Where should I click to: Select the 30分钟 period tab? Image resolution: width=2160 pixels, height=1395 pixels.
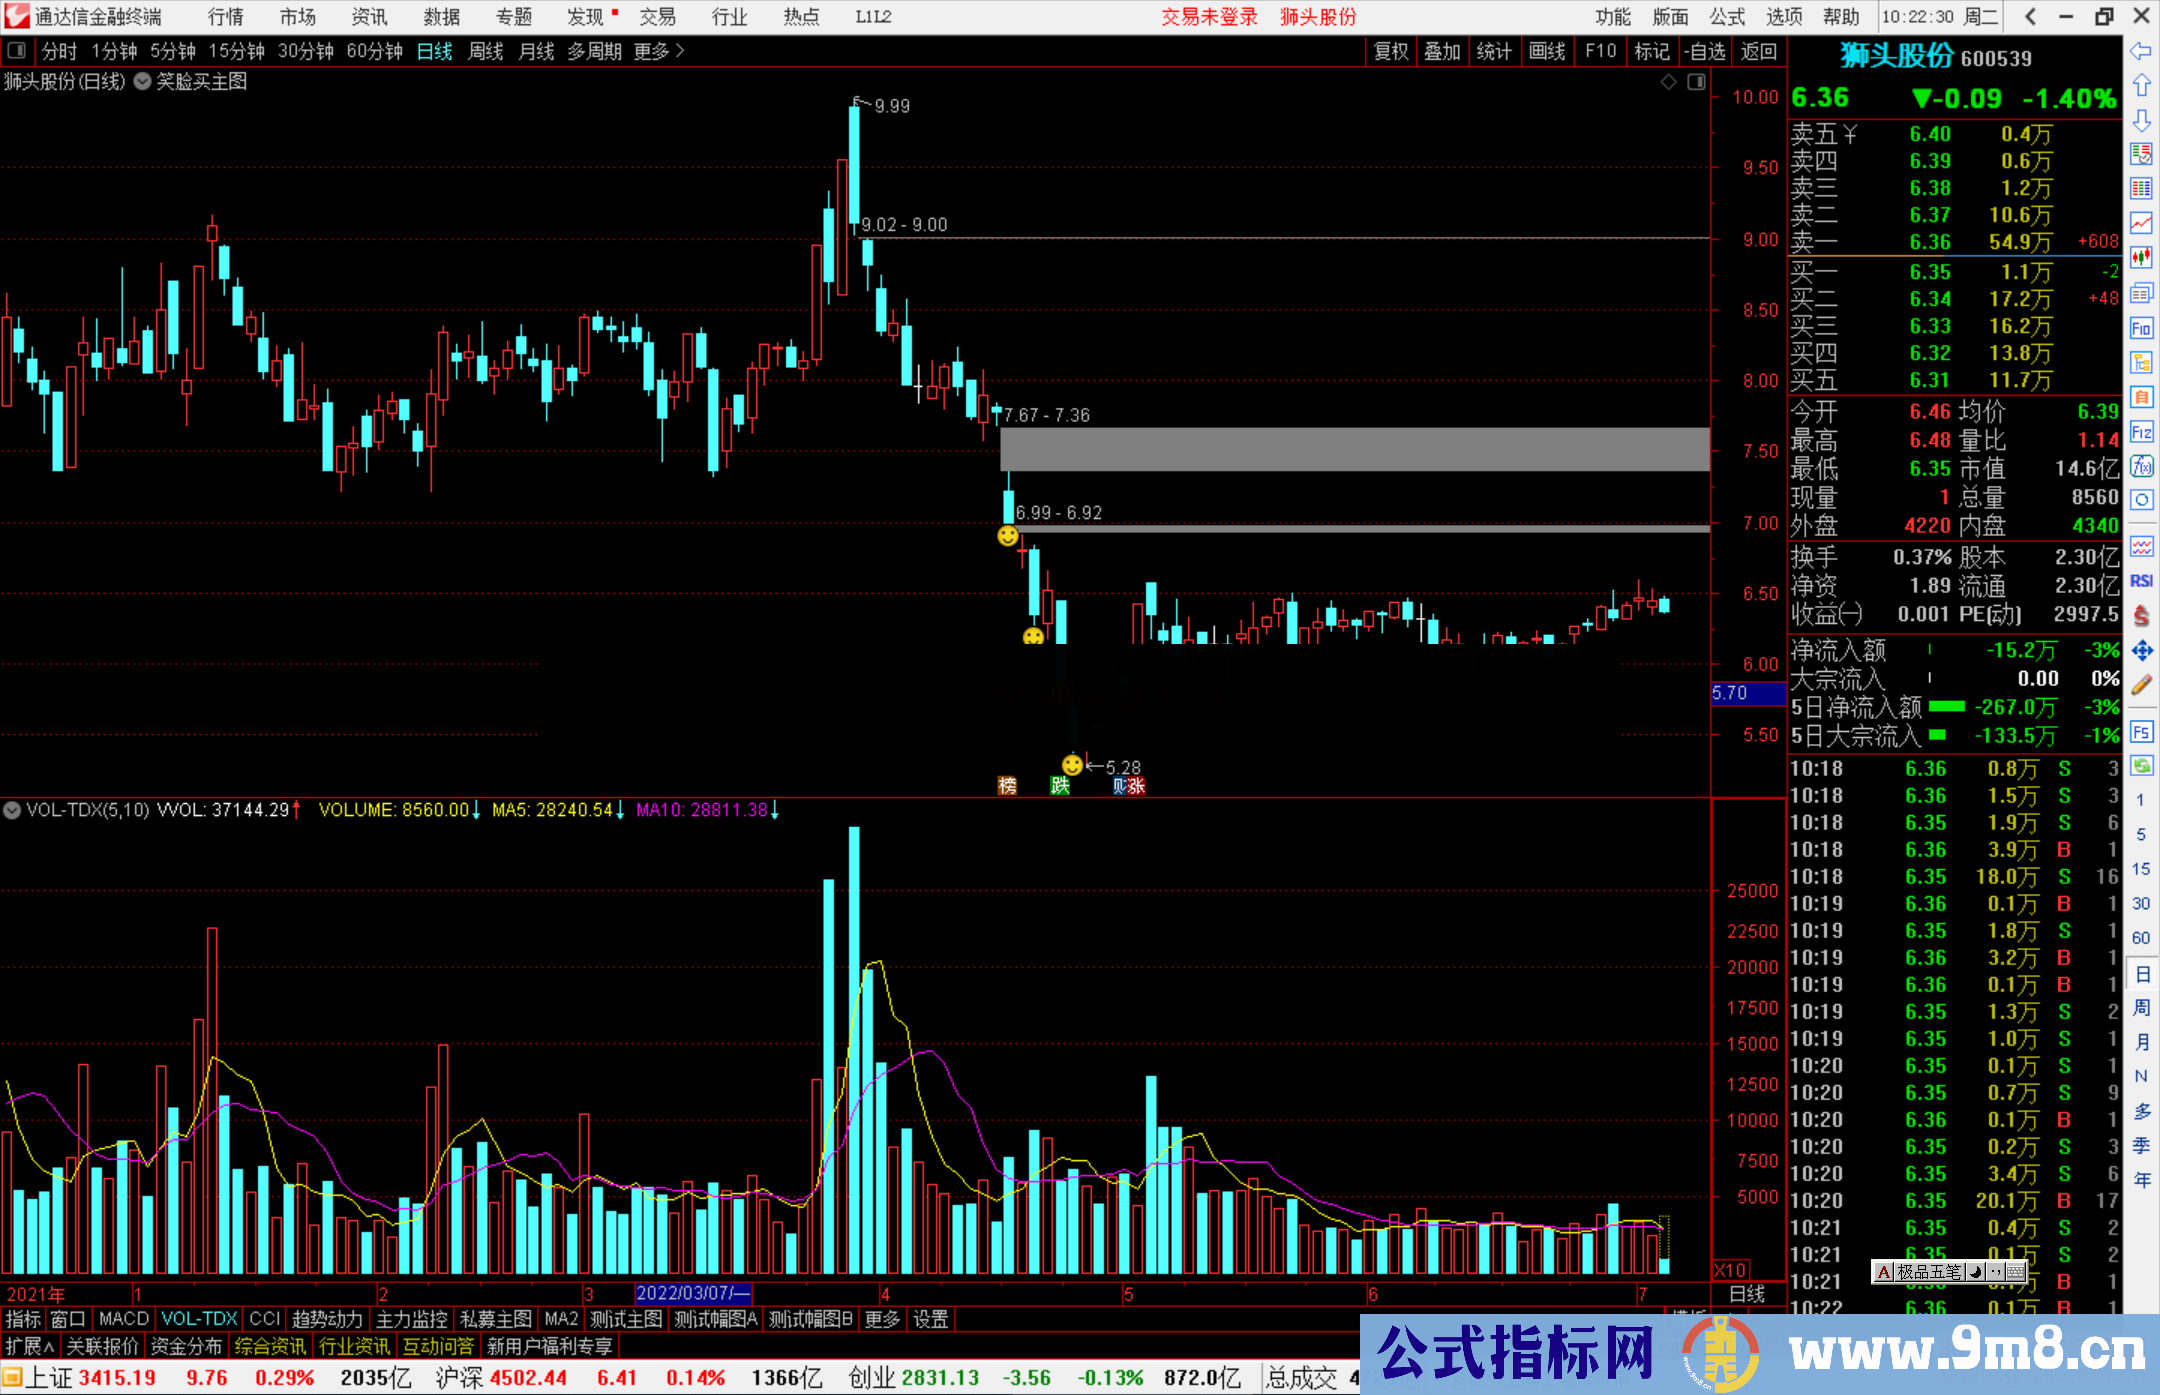pos(305,51)
